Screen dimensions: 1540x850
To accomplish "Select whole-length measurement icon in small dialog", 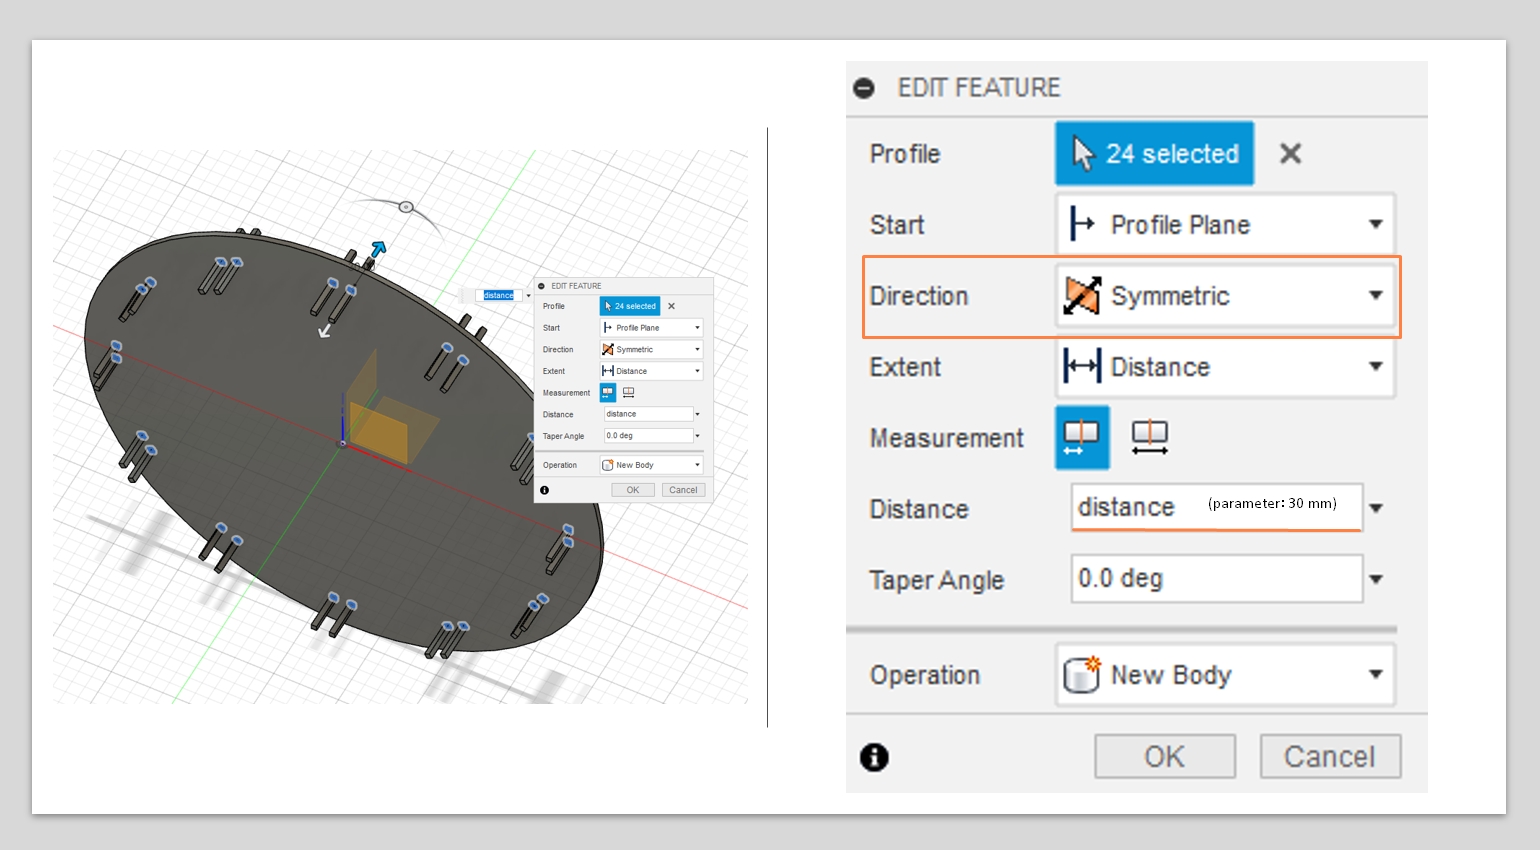I will coord(629,392).
